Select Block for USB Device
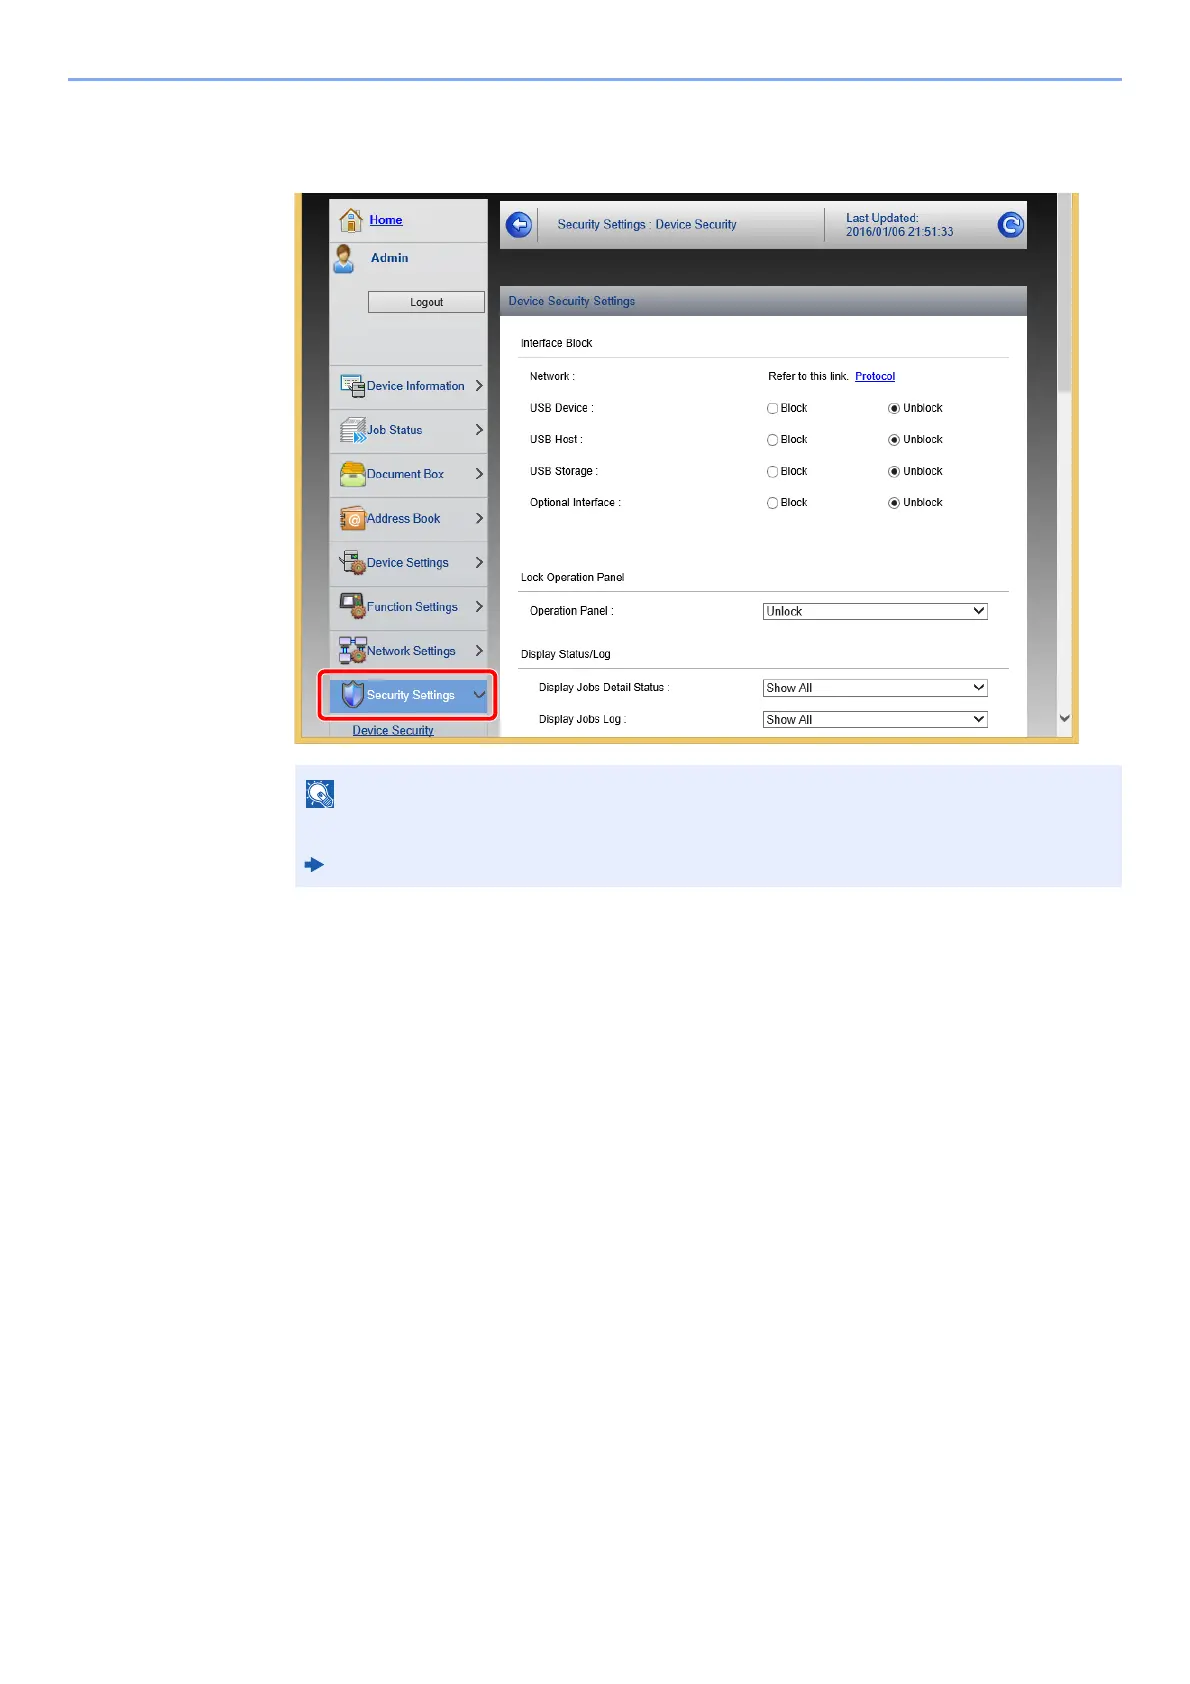 [x=772, y=408]
